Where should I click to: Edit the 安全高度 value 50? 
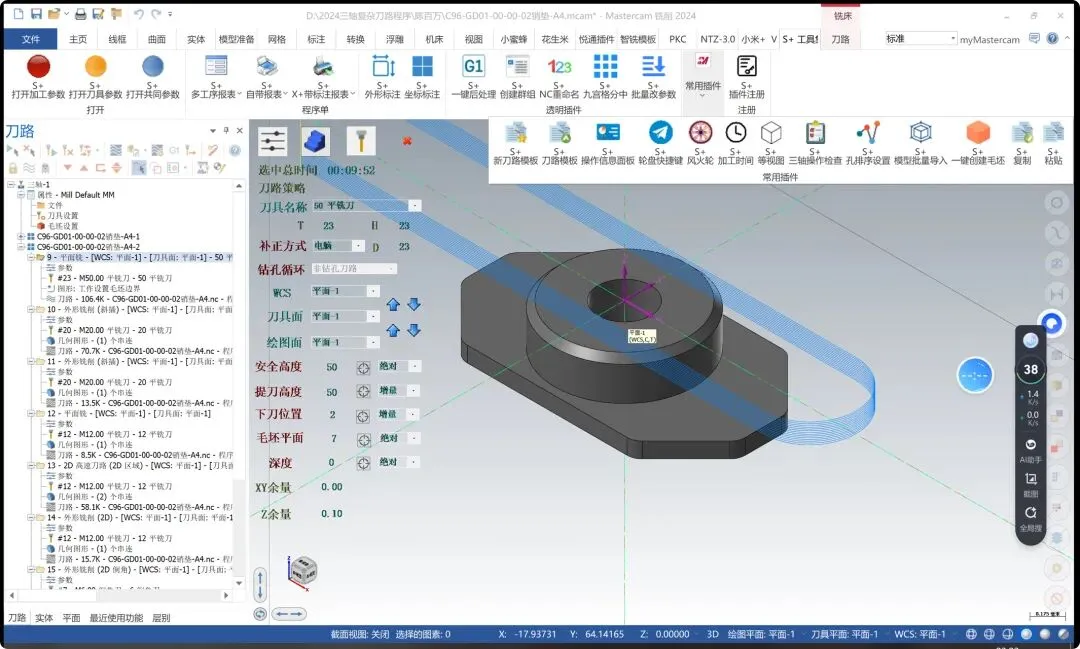tap(331, 367)
